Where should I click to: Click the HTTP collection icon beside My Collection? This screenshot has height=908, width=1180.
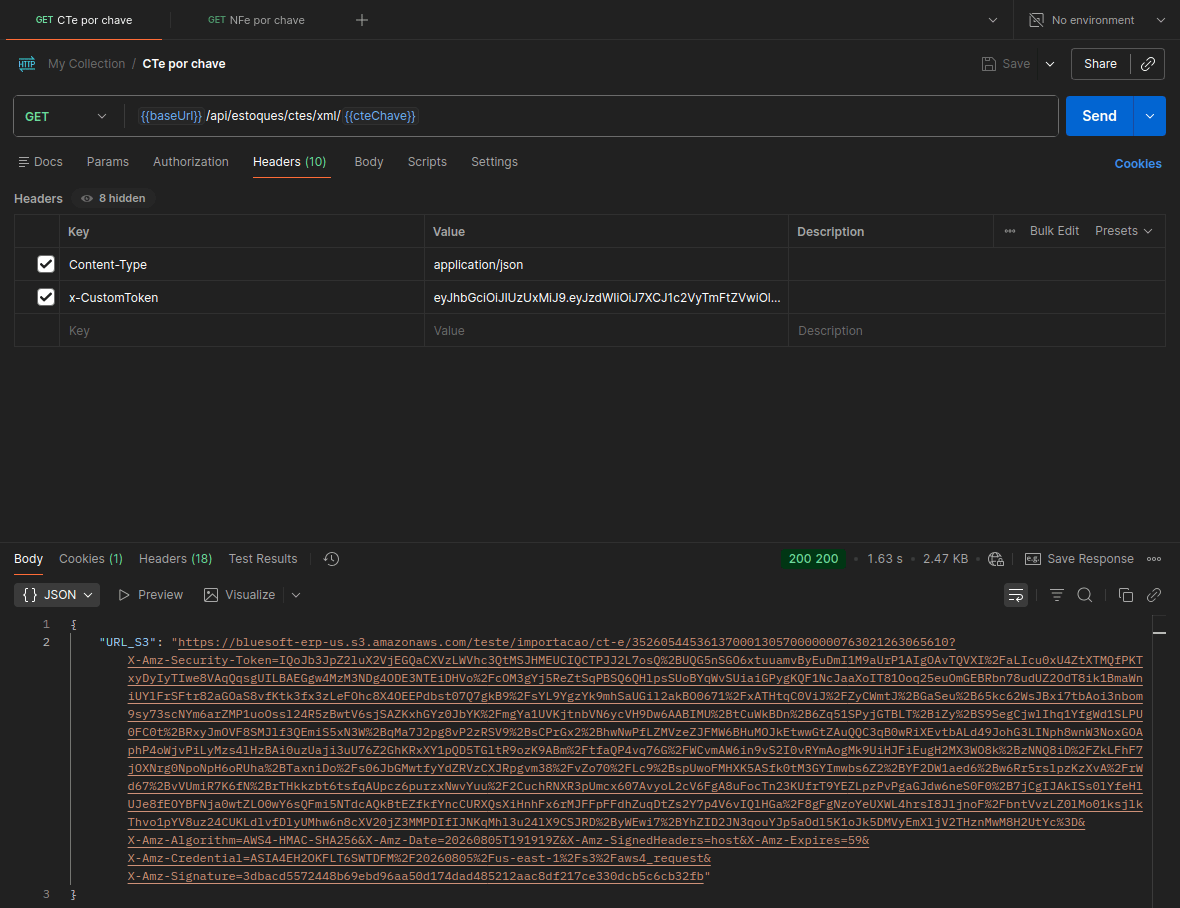pyautogui.click(x=27, y=64)
